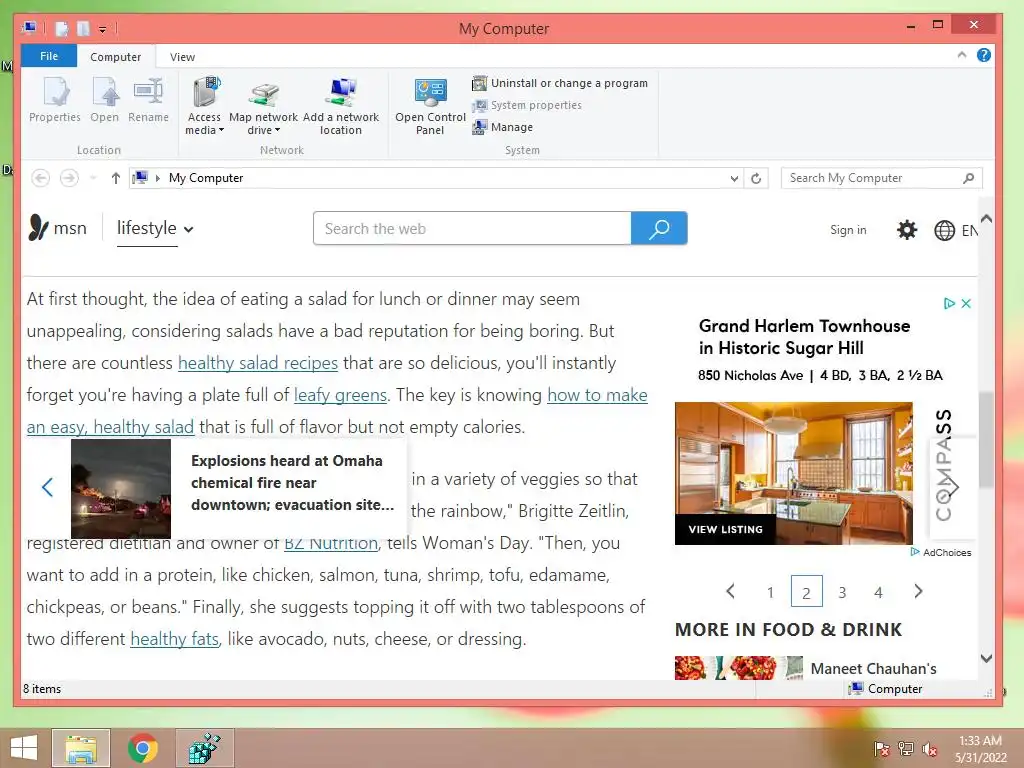
Task: Expand Map network drive menu
Action: click(263, 106)
